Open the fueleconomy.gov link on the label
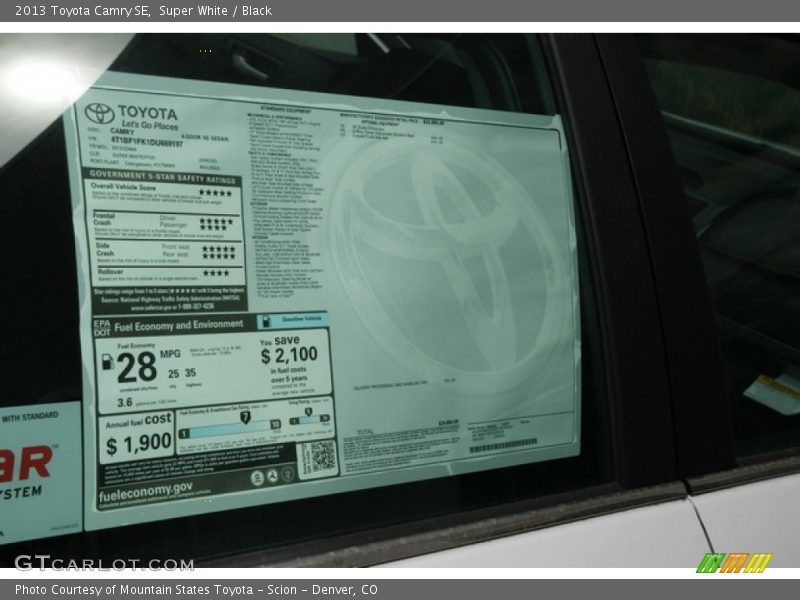 pyautogui.click(x=146, y=492)
